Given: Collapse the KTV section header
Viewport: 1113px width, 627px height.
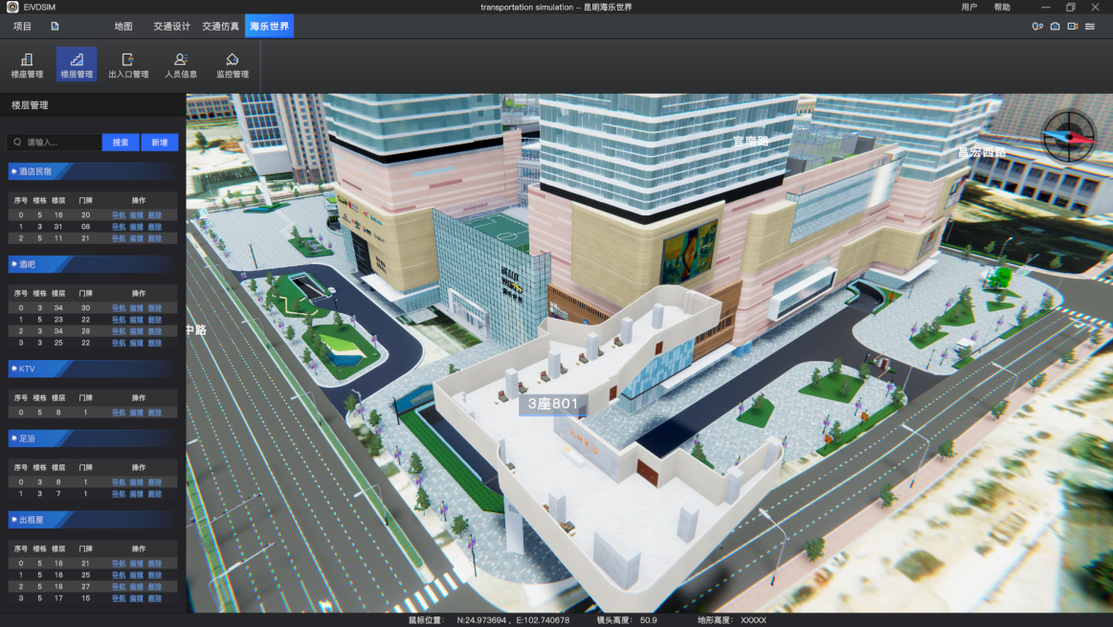Looking at the screenshot, I should click(92, 369).
